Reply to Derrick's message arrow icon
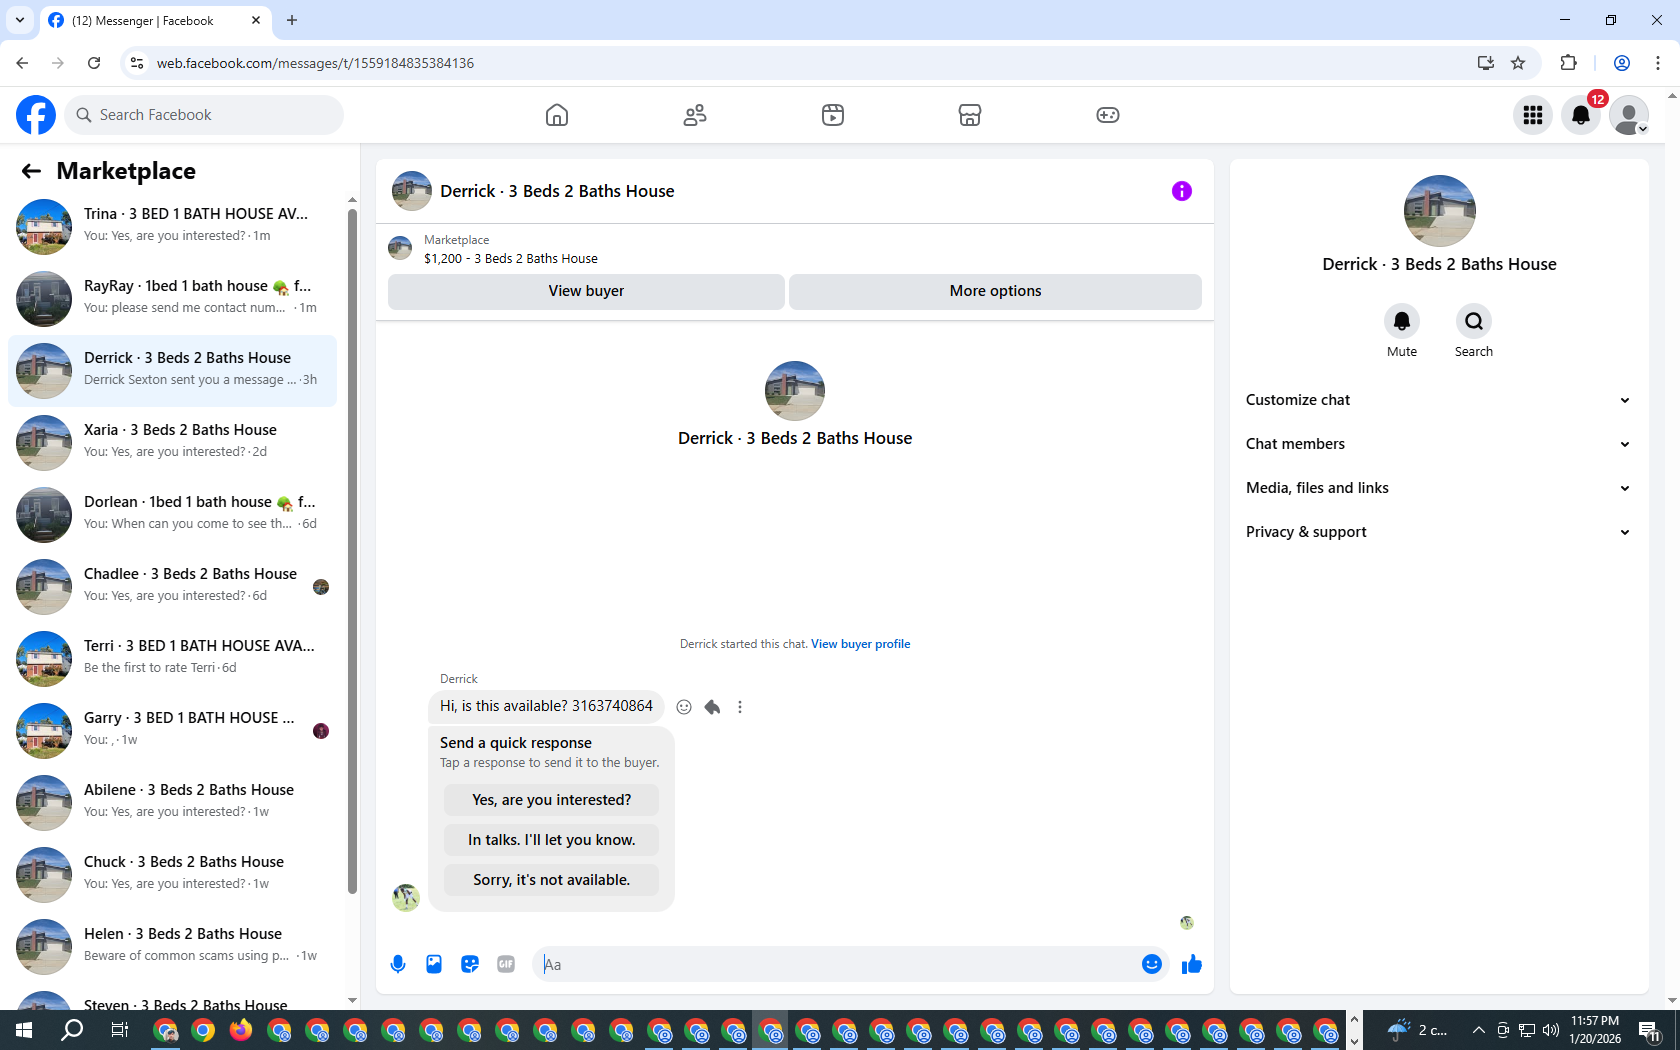Viewport: 1680px width, 1050px height. tap(712, 707)
